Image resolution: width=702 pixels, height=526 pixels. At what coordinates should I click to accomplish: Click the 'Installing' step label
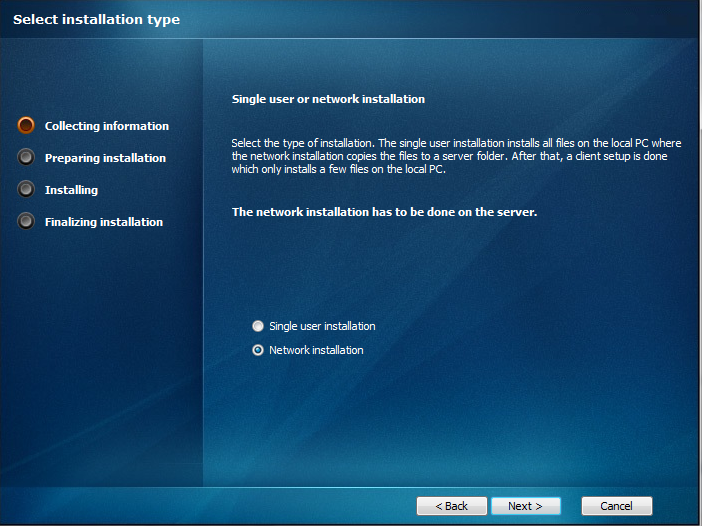(71, 190)
